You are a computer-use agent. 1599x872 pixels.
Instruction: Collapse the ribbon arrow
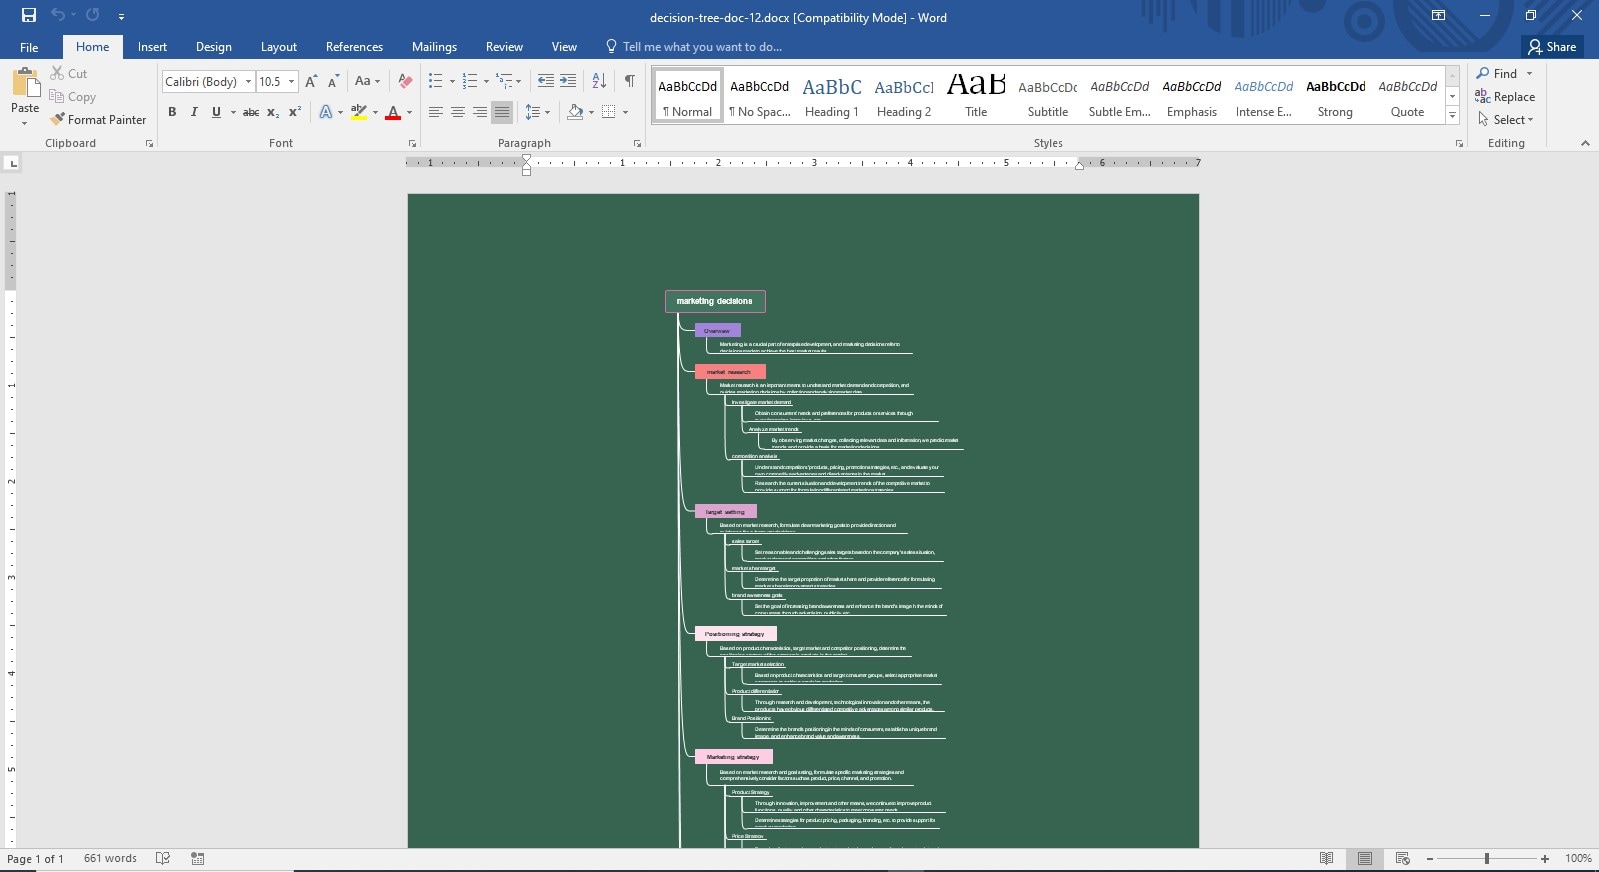click(x=1585, y=143)
